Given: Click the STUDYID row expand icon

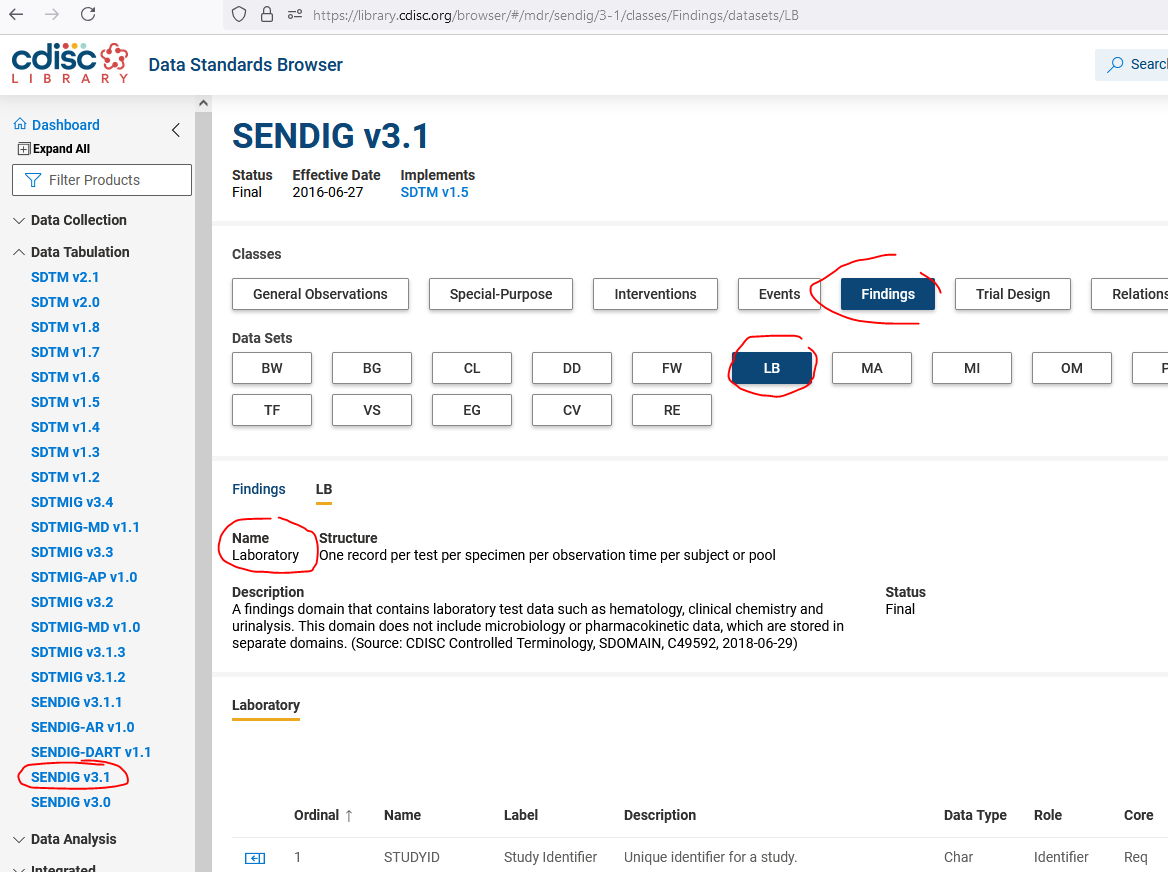Looking at the screenshot, I should [x=255, y=858].
